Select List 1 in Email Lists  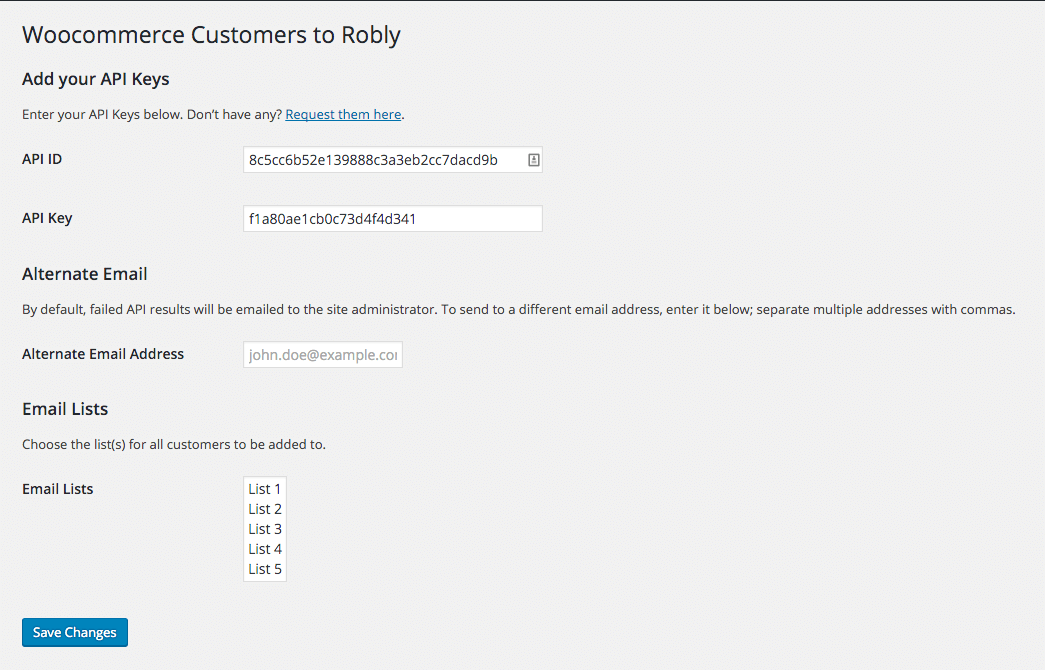coord(265,489)
